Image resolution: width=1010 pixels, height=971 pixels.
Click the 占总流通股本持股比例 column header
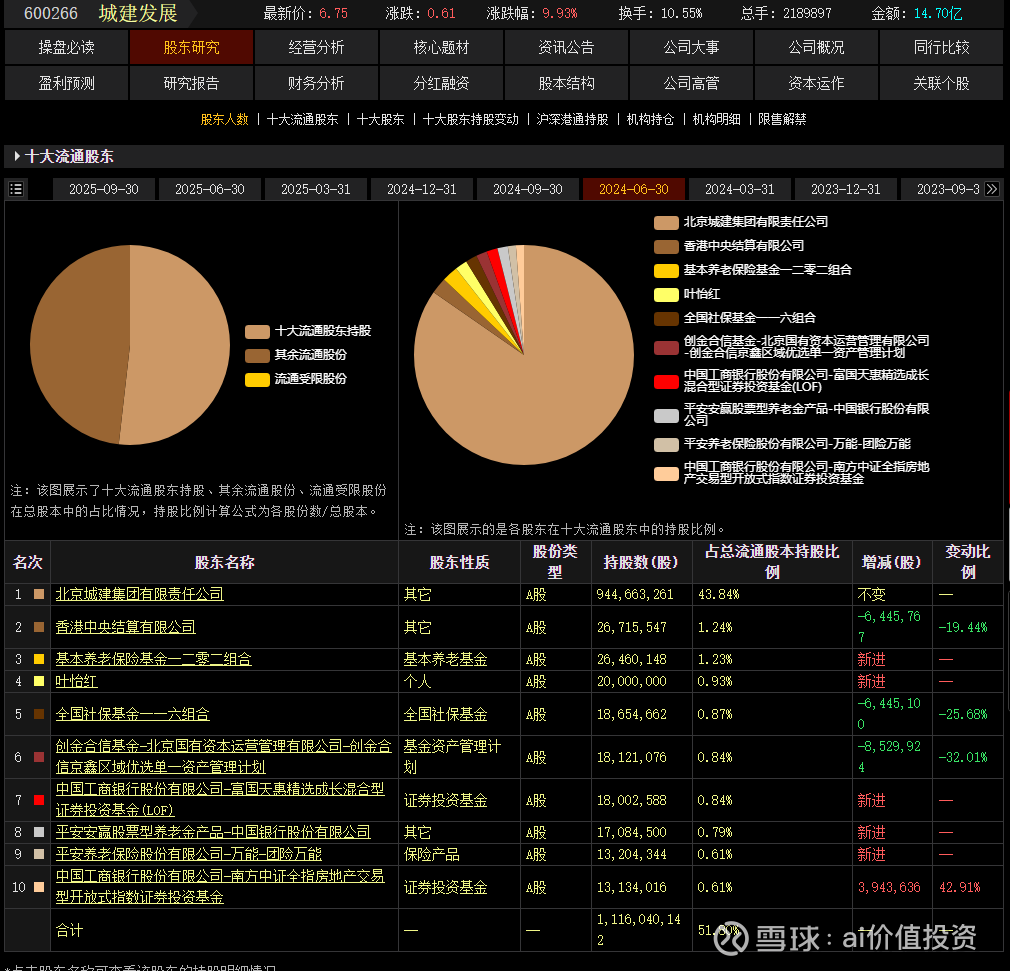tap(772, 562)
